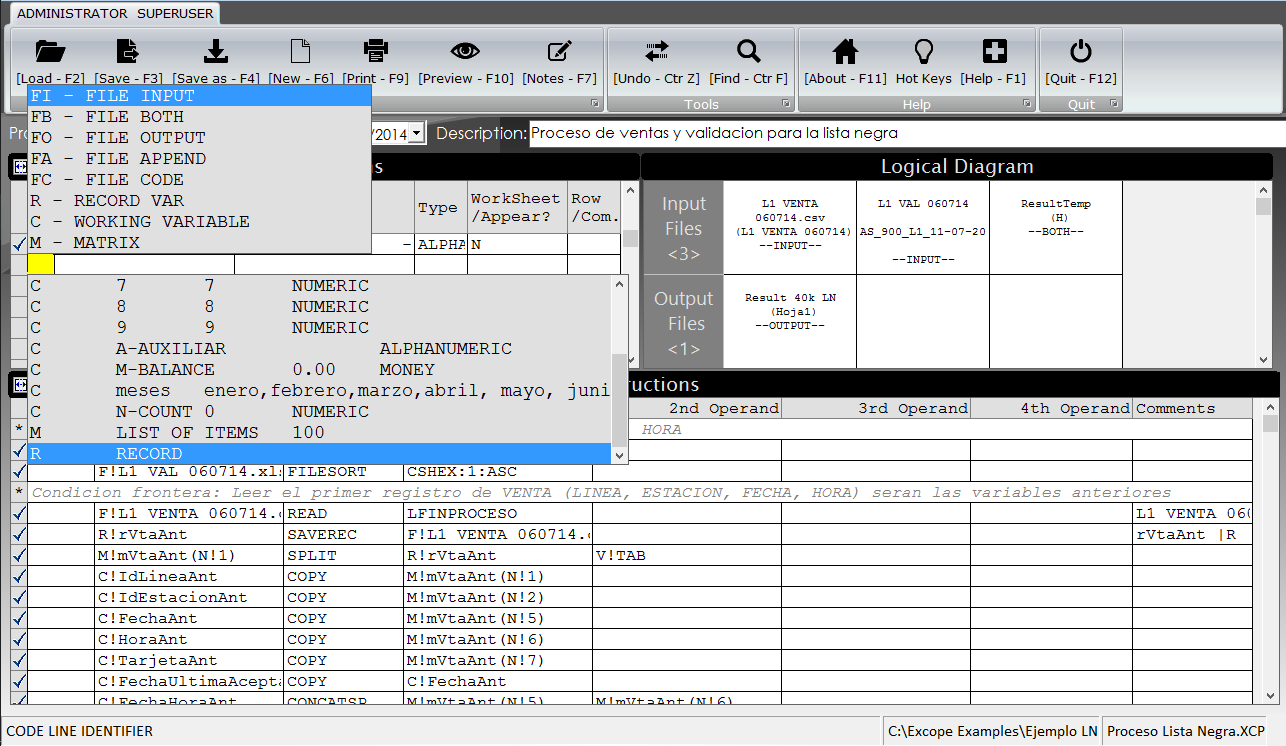Click the expand icon beside Variables panel header

[x=20, y=167]
